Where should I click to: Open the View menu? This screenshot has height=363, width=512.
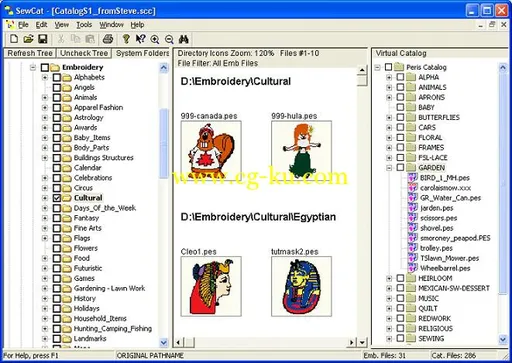point(62,25)
